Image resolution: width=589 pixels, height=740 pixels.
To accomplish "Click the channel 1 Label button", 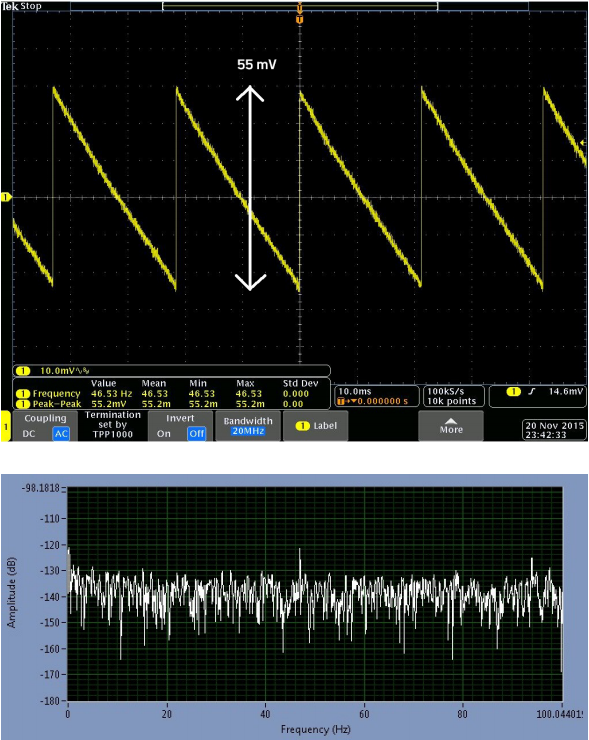I will [x=315, y=426].
